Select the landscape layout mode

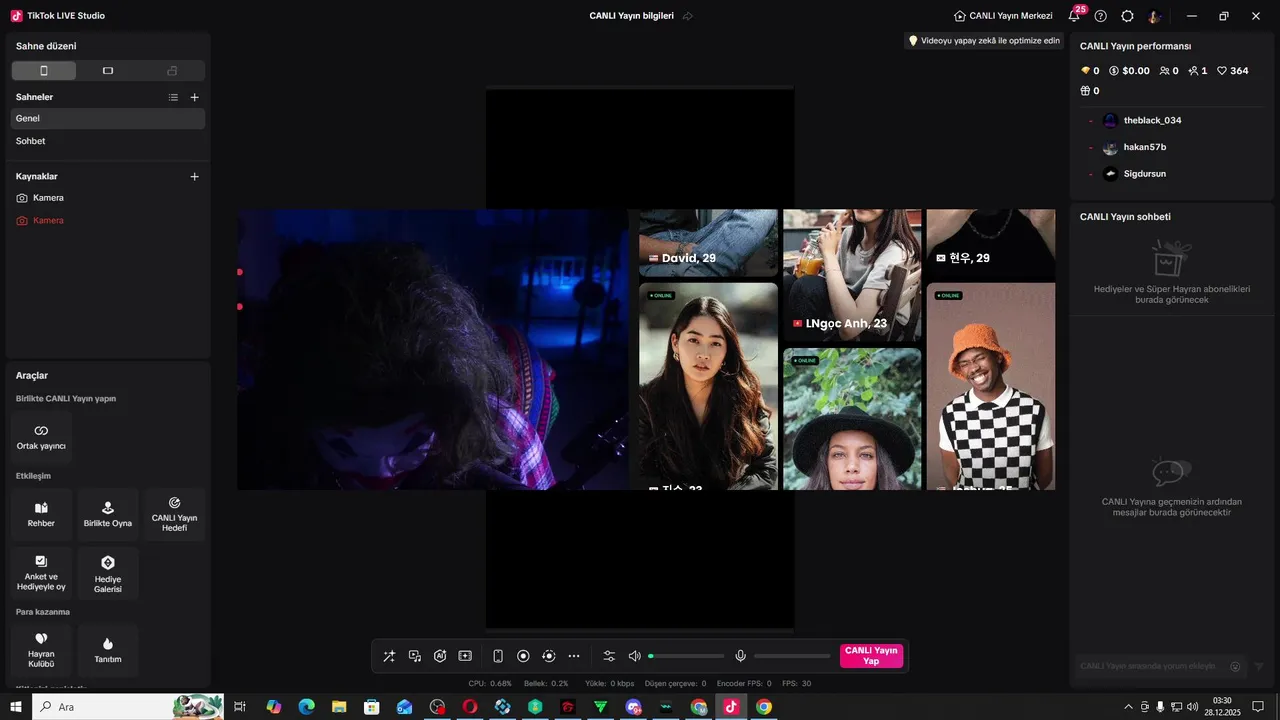click(108, 71)
